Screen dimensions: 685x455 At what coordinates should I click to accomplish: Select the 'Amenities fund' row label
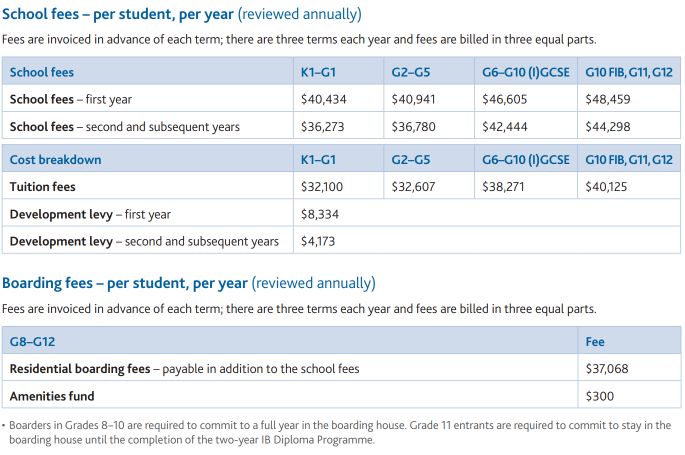52,396
